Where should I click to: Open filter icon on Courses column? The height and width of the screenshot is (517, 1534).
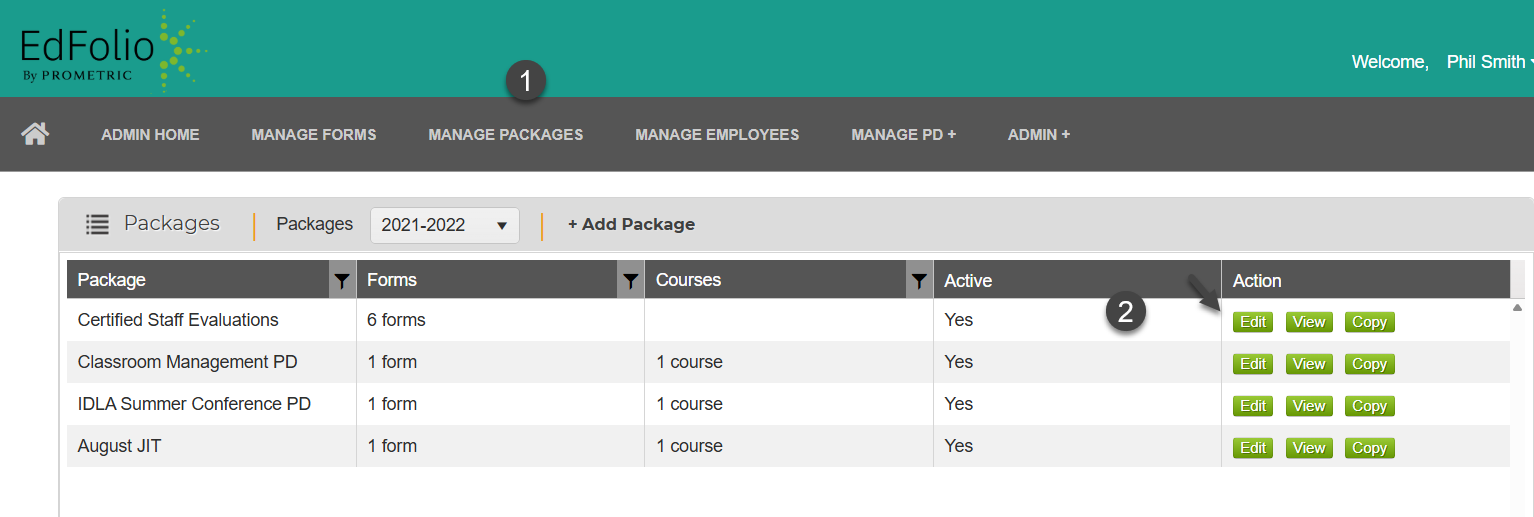pyautogui.click(x=918, y=282)
